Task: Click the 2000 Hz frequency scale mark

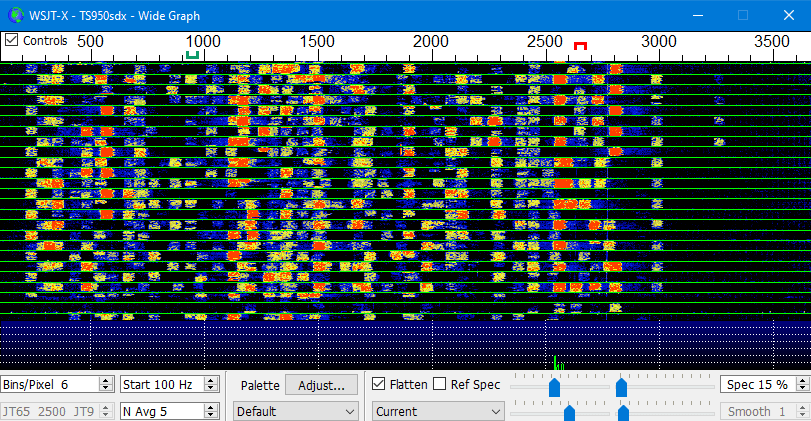Action: (430, 41)
